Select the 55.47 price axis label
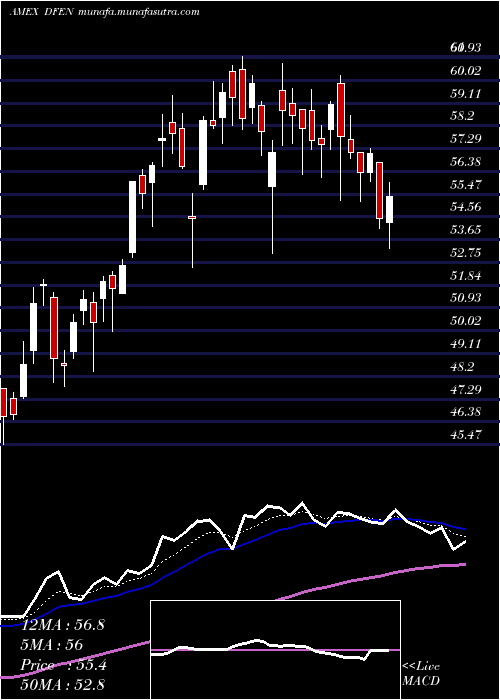Screen dimensions: 500x700 pyautogui.click(x=466, y=184)
